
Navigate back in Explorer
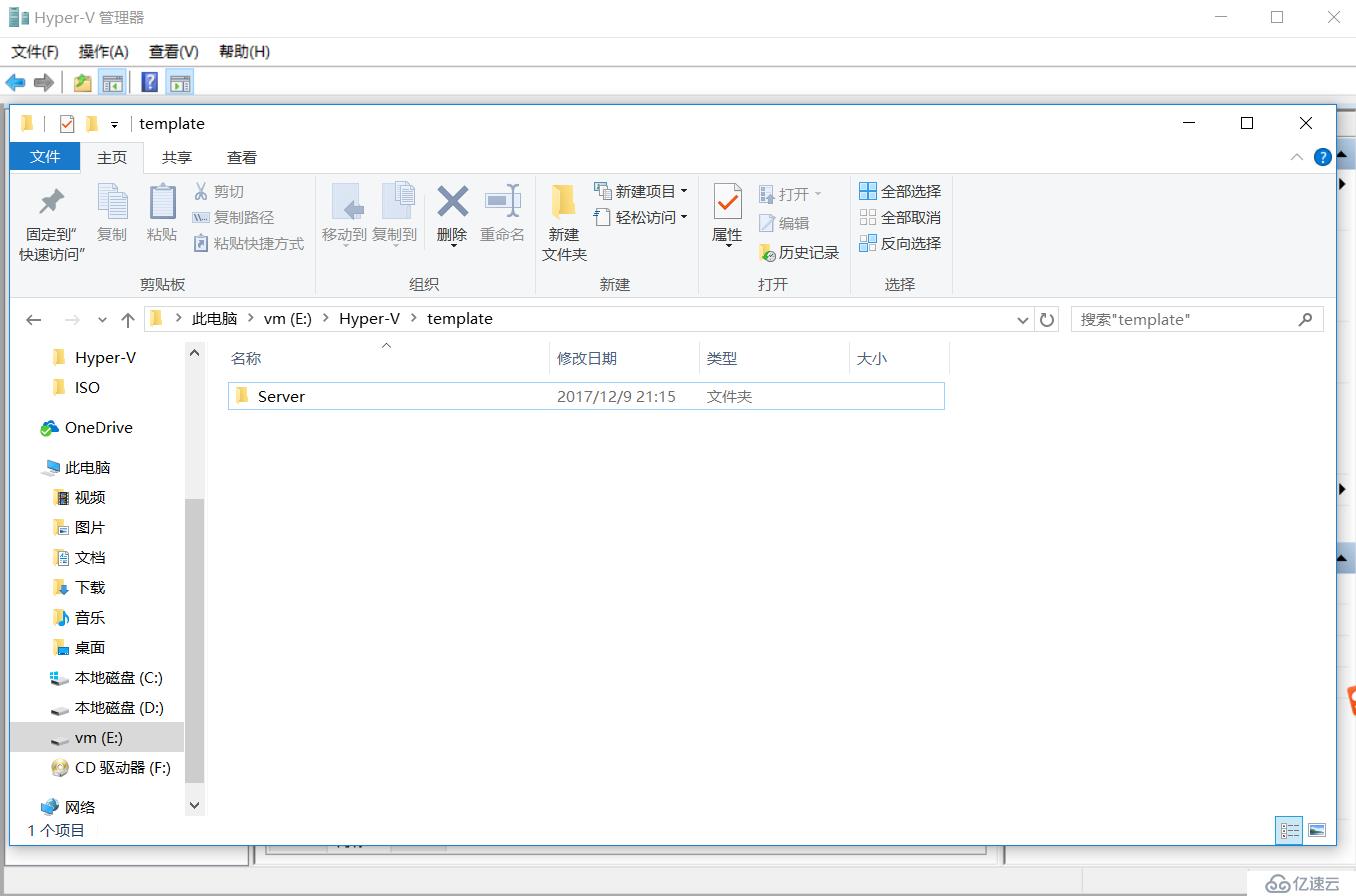(x=34, y=319)
